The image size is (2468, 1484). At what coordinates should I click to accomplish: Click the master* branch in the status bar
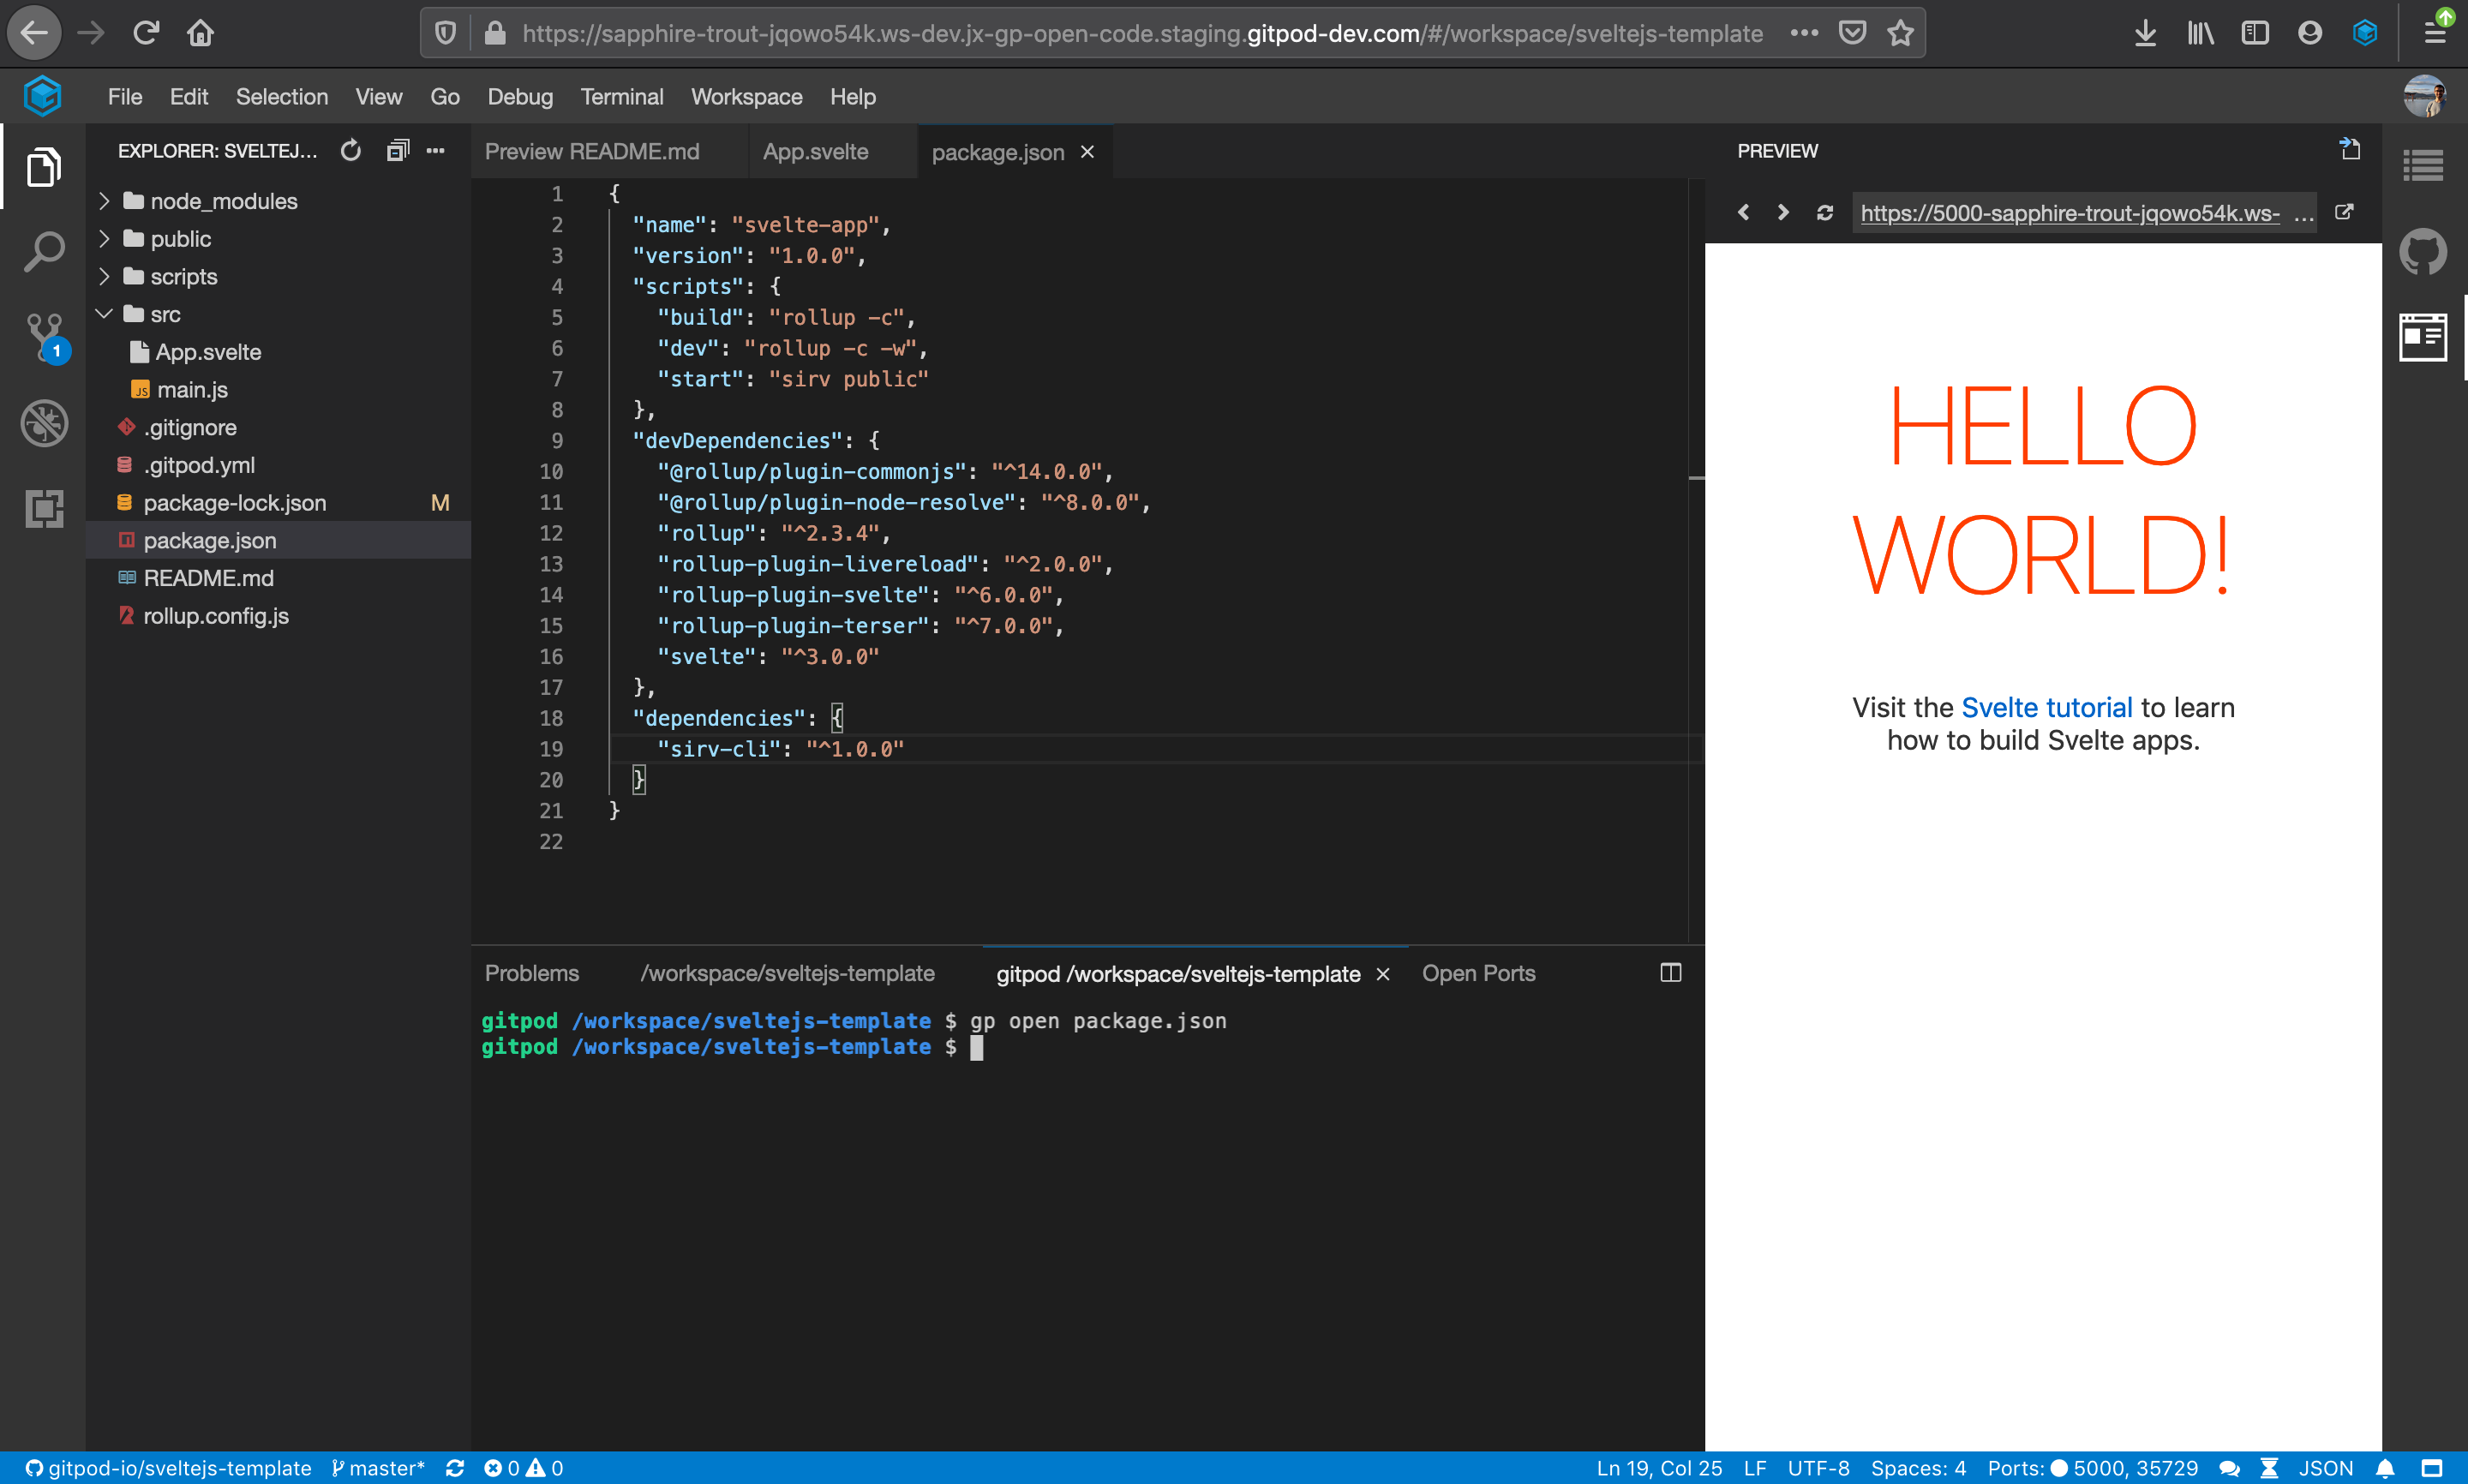tap(379, 1468)
